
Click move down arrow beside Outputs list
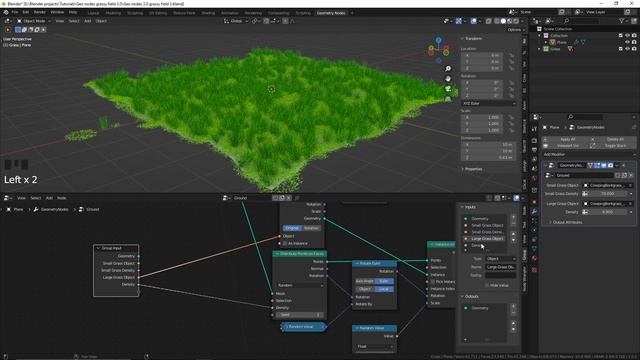click(x=513, y=329)
